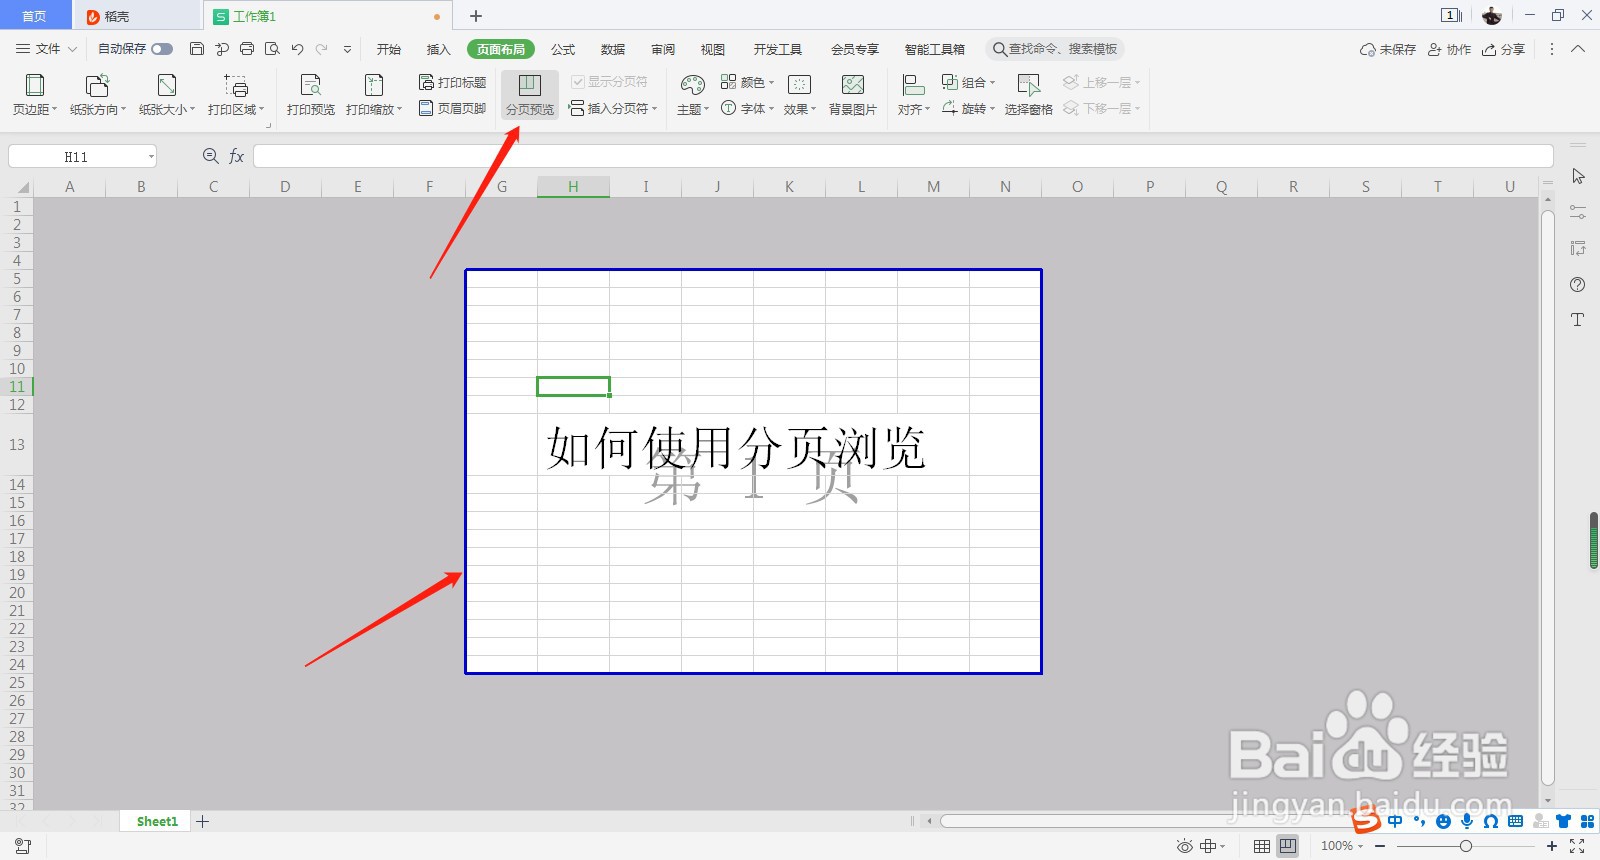The width and height of the screenshot is (1600, 860).
Task: Click the zoom out minus button
Action: [1380, 846]
